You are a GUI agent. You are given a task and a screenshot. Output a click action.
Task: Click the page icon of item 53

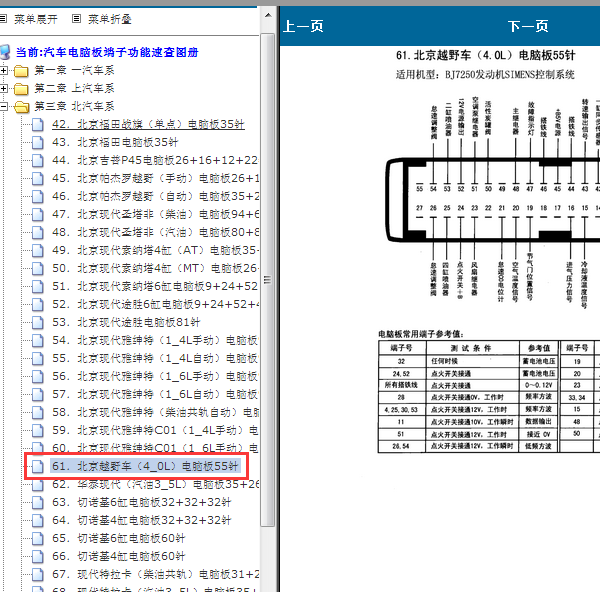click(x=38, y=322)
